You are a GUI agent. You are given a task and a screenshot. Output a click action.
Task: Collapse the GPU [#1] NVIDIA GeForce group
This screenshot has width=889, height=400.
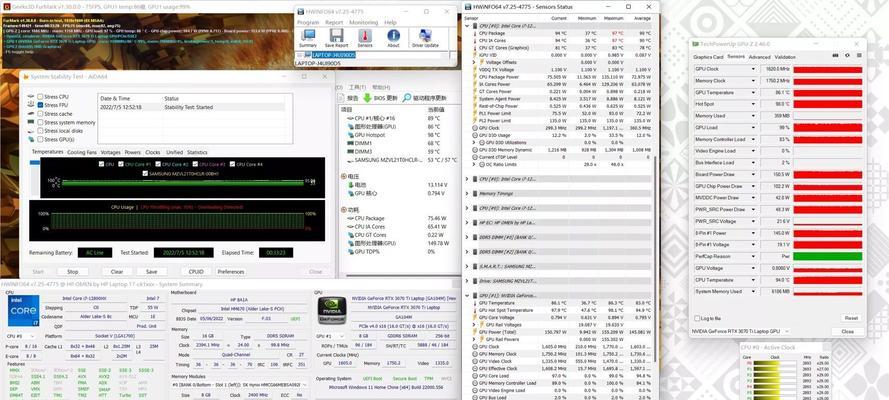point(467,295)
